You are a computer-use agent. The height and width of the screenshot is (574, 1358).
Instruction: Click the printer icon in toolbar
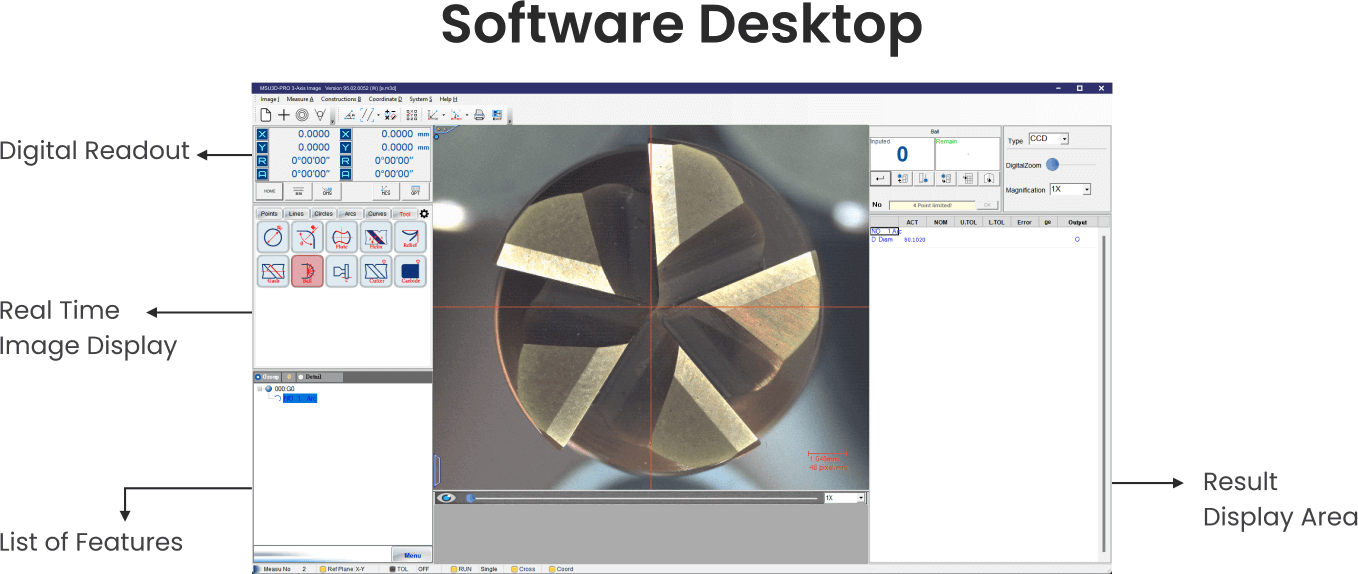[x=479, y=115]
